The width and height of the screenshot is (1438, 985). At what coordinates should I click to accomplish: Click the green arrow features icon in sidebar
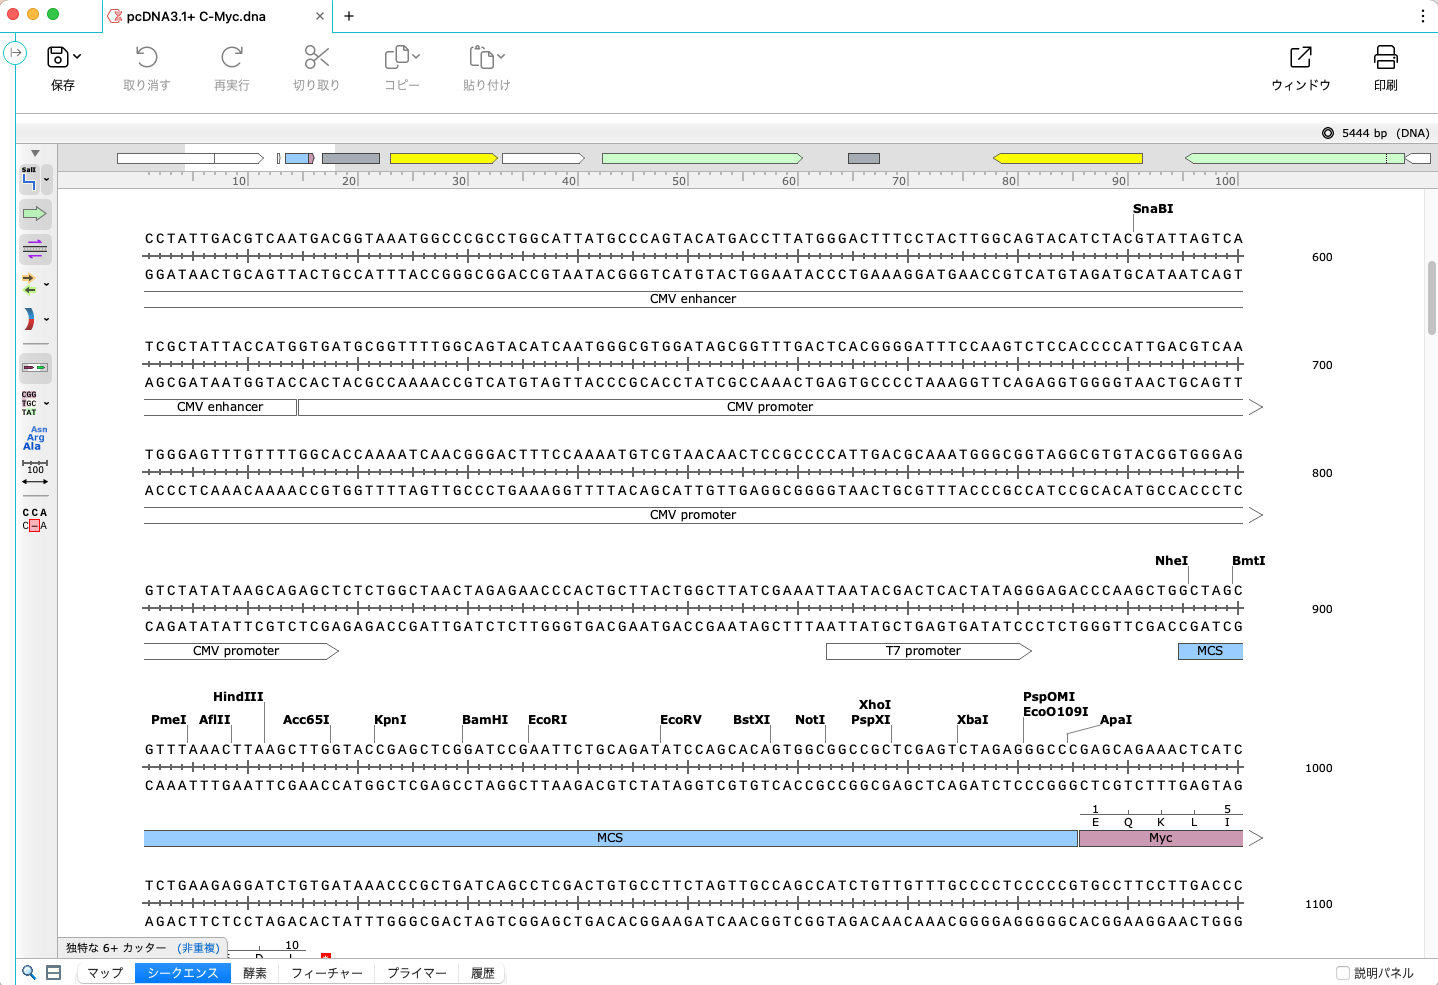click(x=35, y=214)
